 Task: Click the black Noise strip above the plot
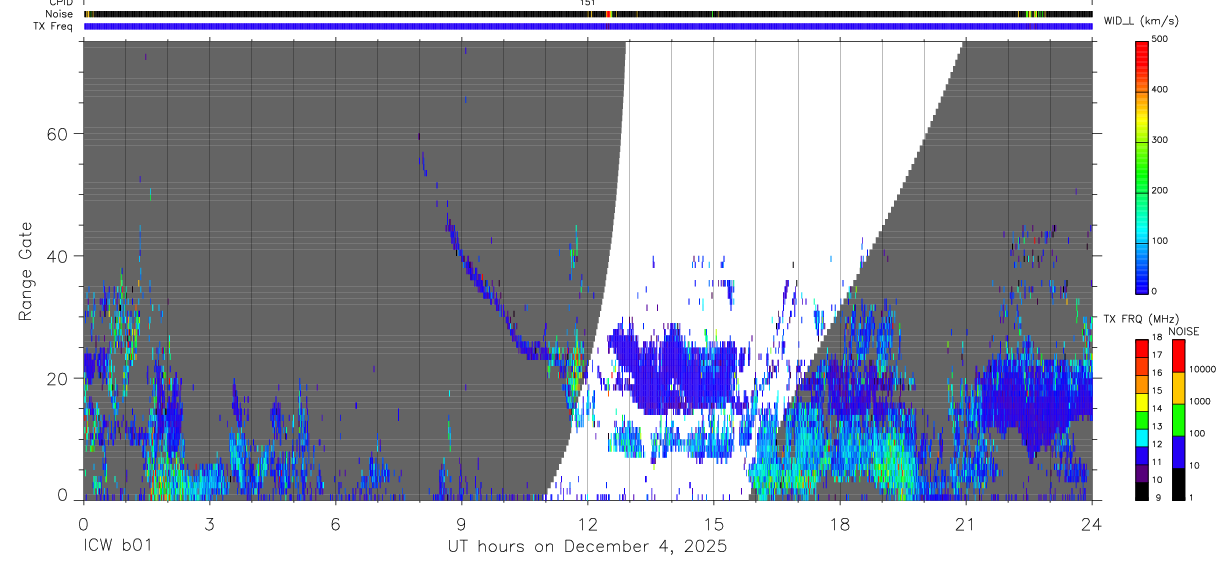[x=588, y=14]
